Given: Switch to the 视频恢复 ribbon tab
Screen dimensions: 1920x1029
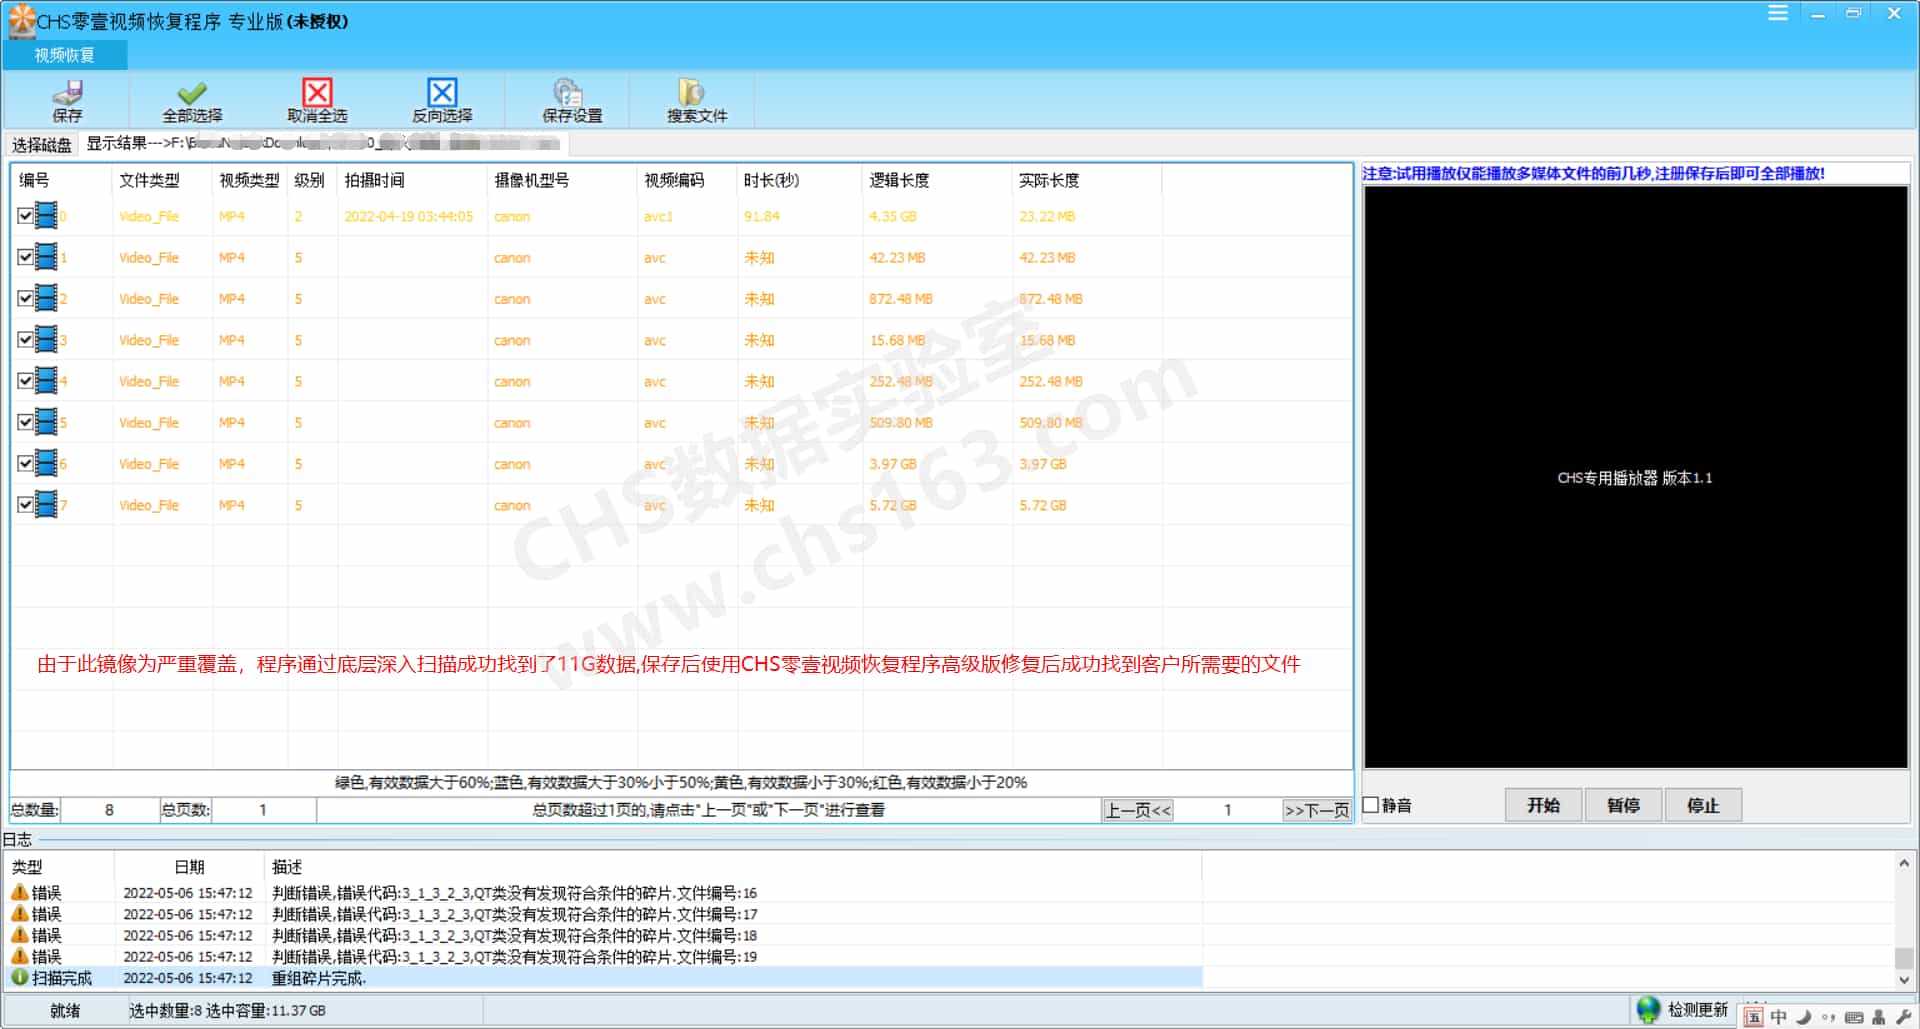Looking at the screenshot, I should (x=65, y=55).
